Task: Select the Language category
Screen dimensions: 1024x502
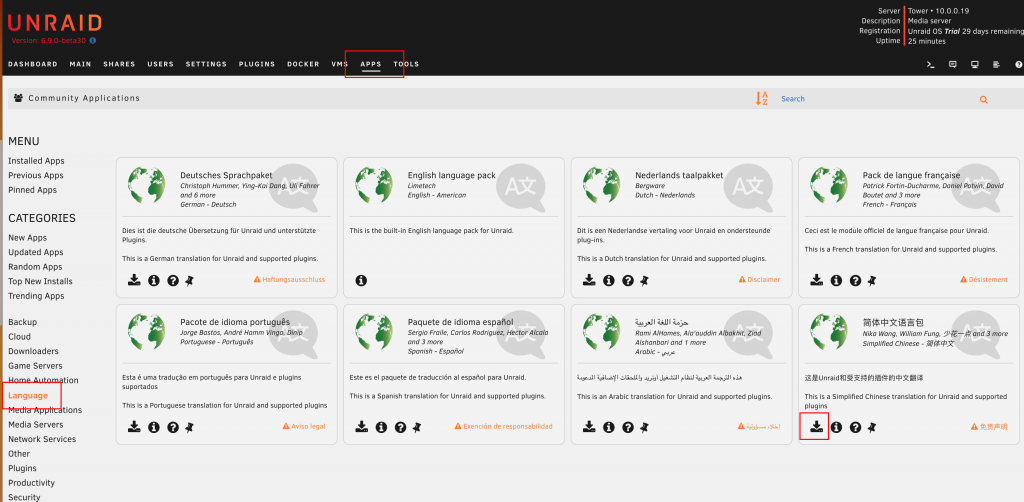Action: click(x=28, y=396)
